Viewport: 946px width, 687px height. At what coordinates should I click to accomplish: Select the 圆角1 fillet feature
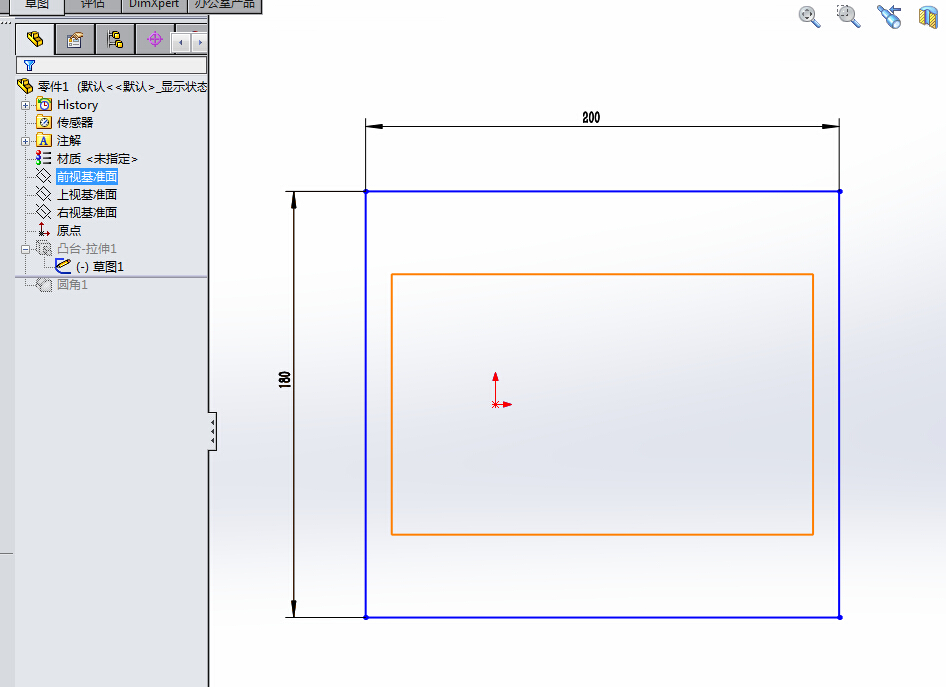[x=72, y=285]
